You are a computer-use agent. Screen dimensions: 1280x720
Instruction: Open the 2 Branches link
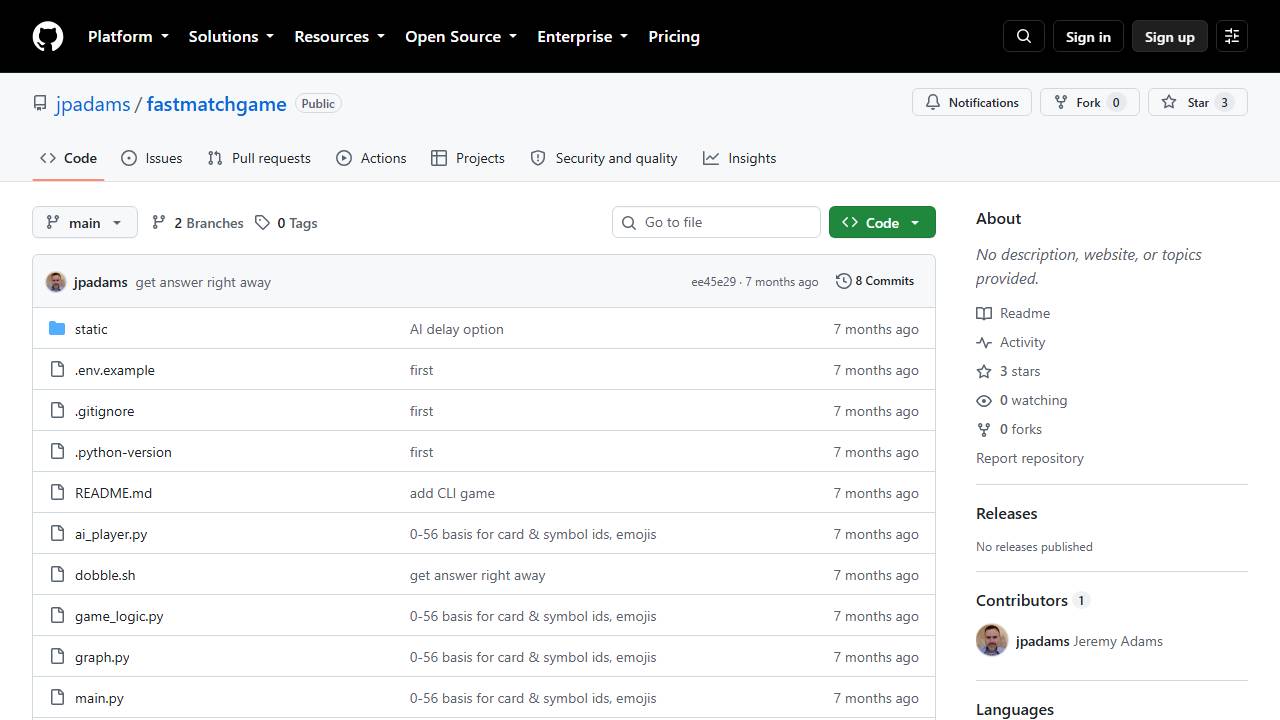tap(198, 222)
